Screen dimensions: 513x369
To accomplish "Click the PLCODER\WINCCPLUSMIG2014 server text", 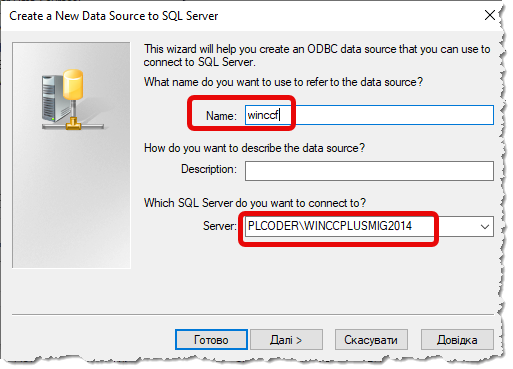I will pyautogui.click(x=330, y=226).
